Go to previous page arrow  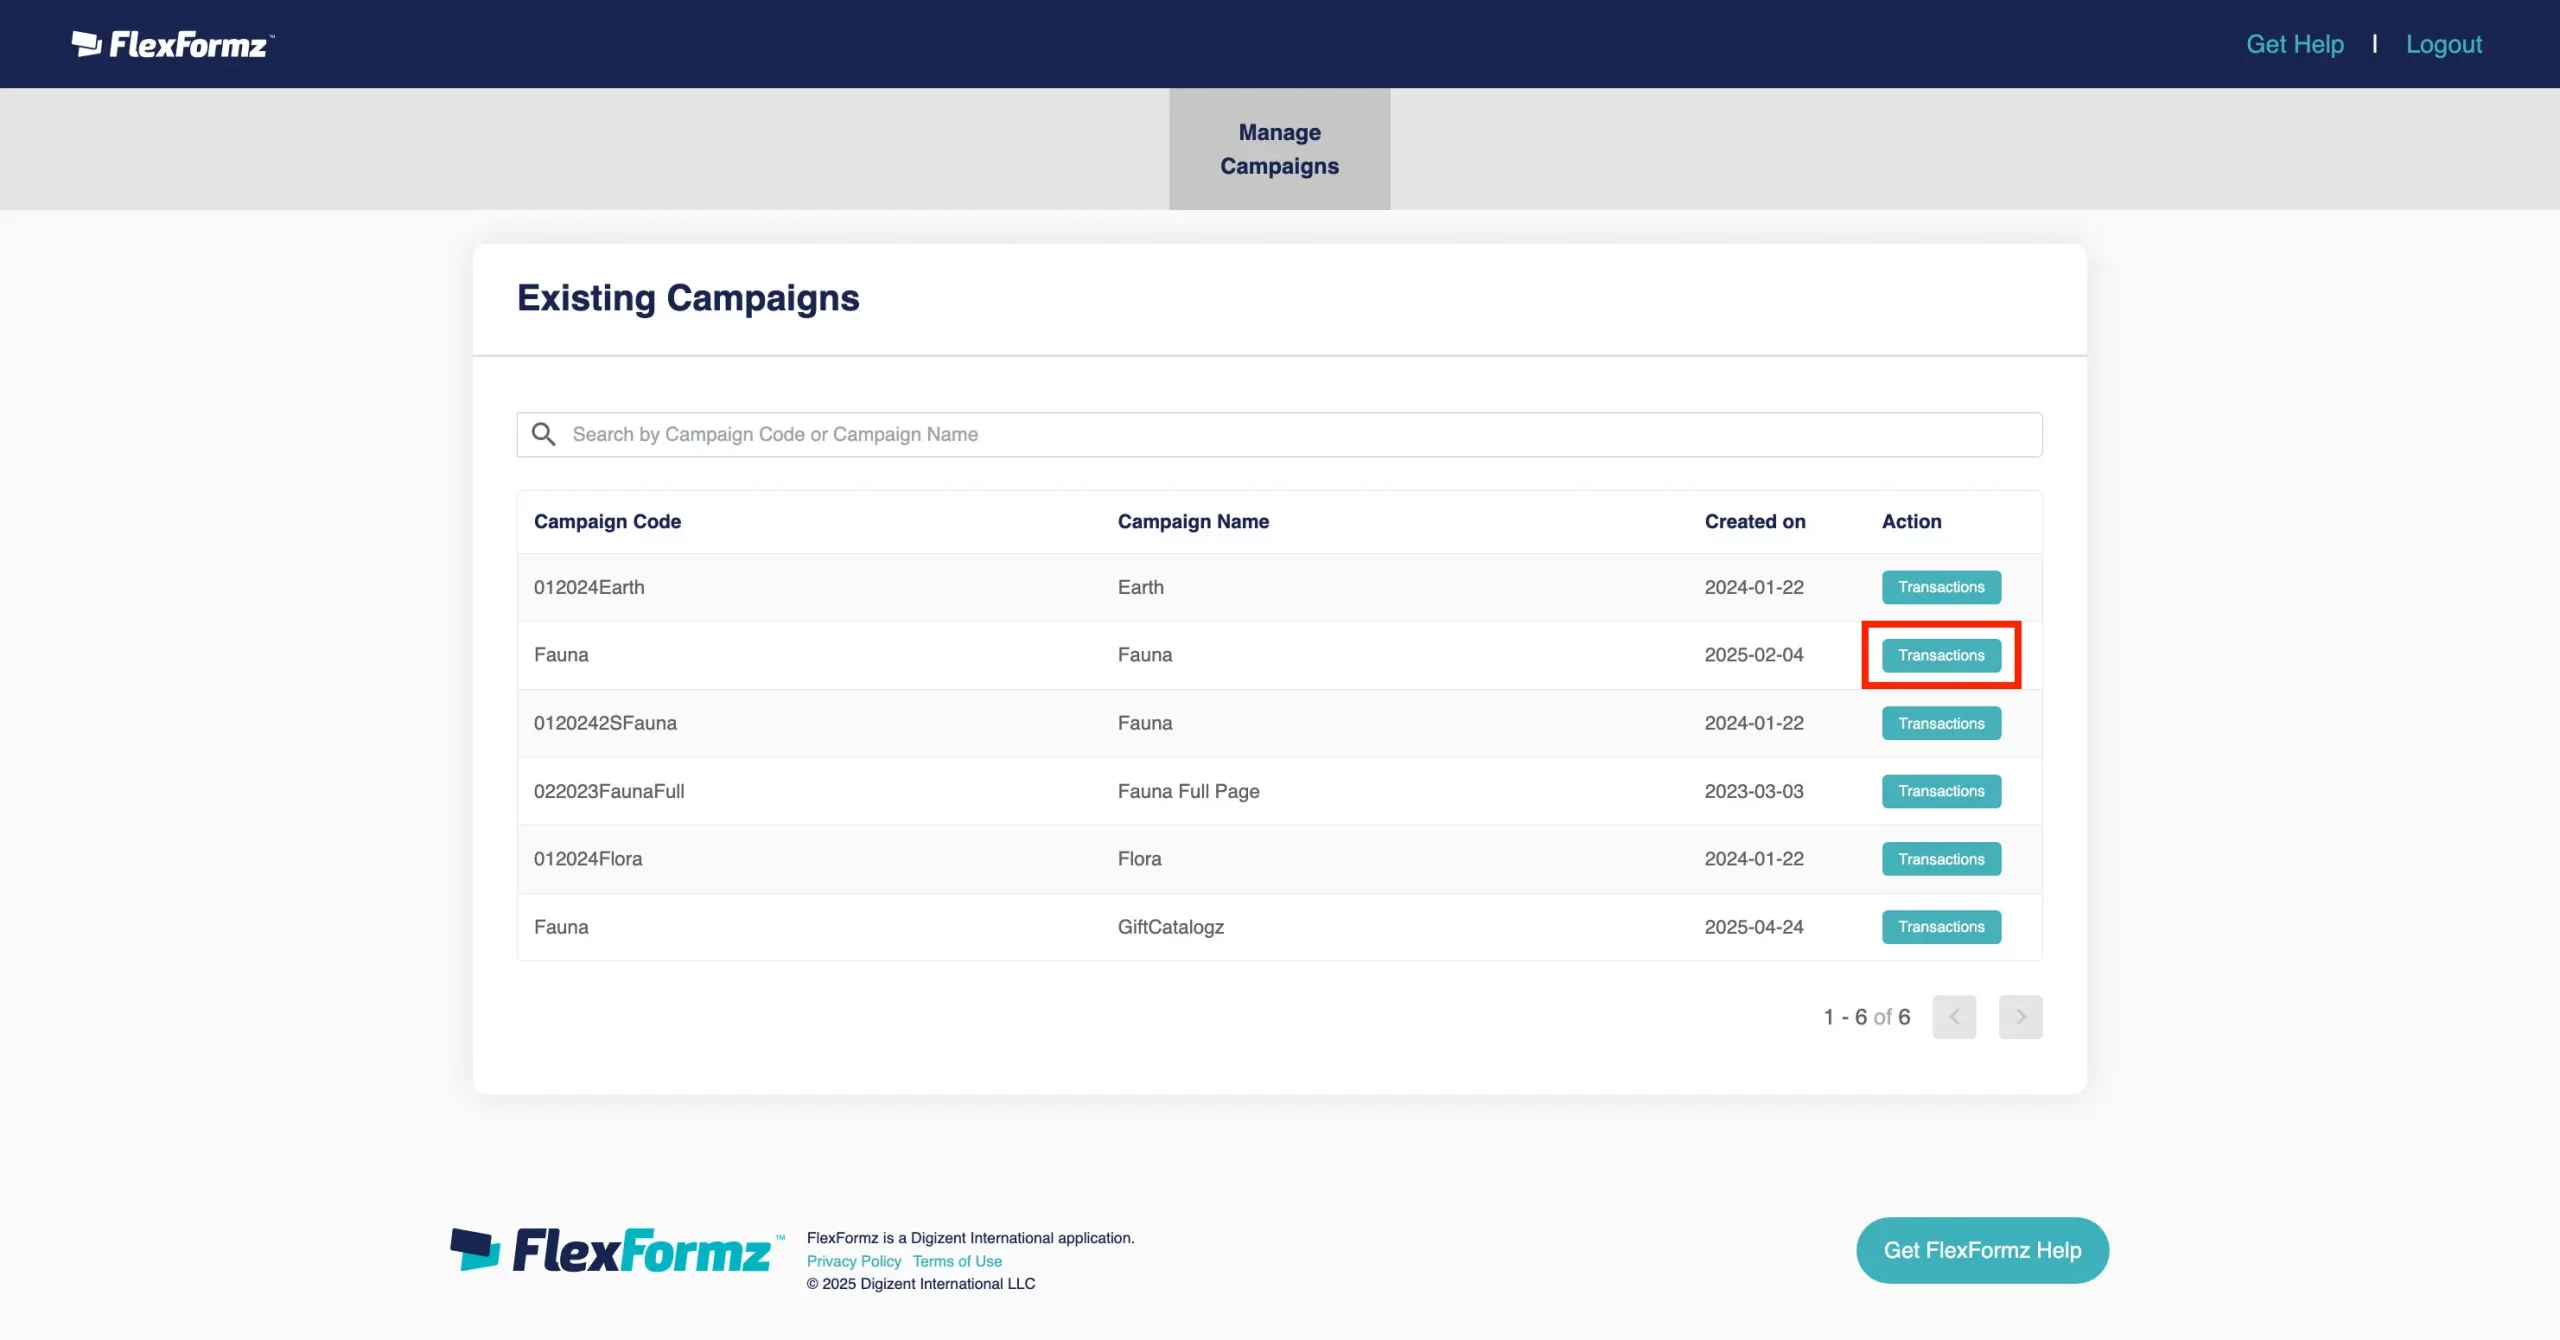[x=1954, y=1017]
